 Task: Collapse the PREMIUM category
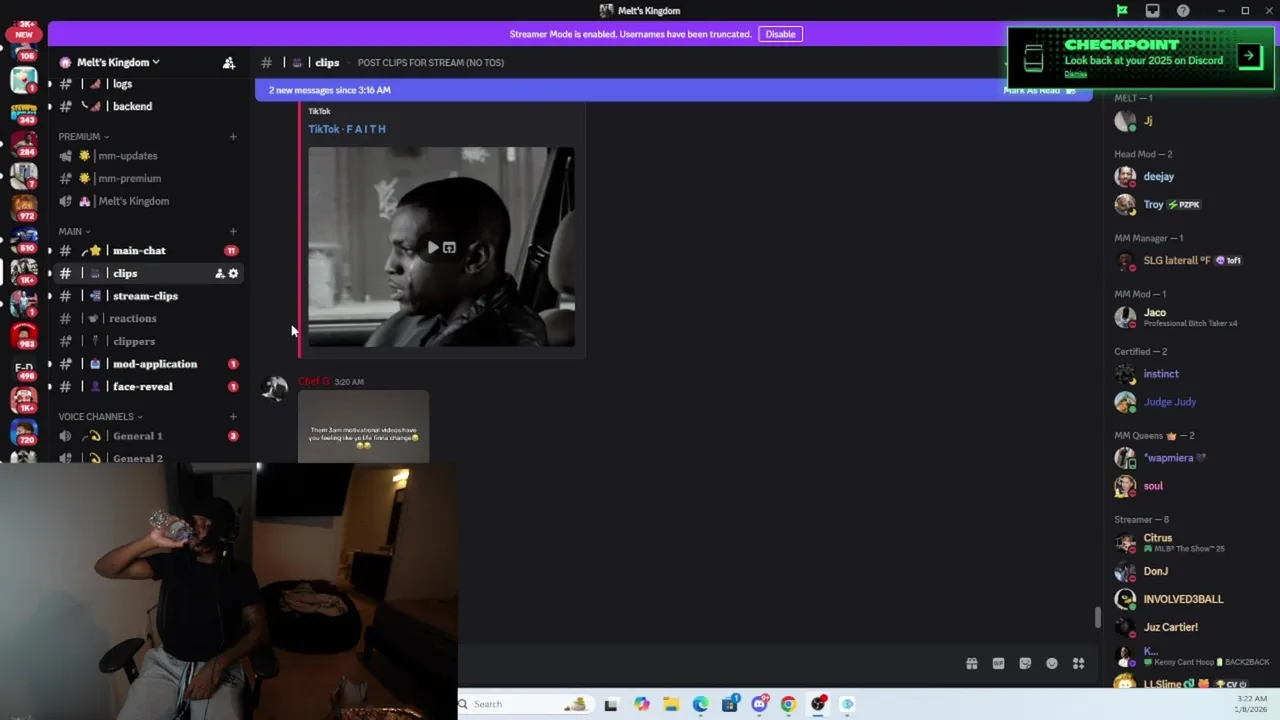click(83, 136)
